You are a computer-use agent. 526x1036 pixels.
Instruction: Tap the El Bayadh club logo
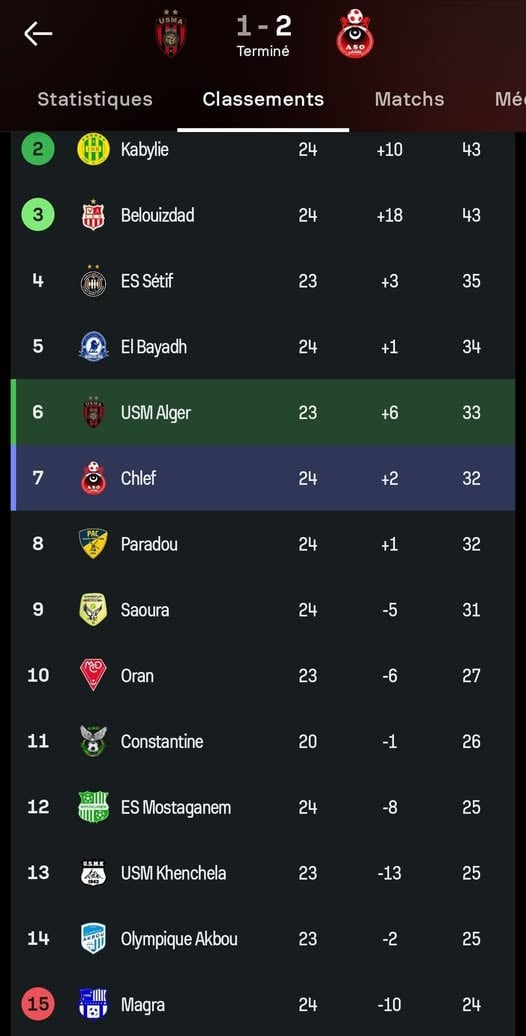pyautogui.click(x=93, y=346)
